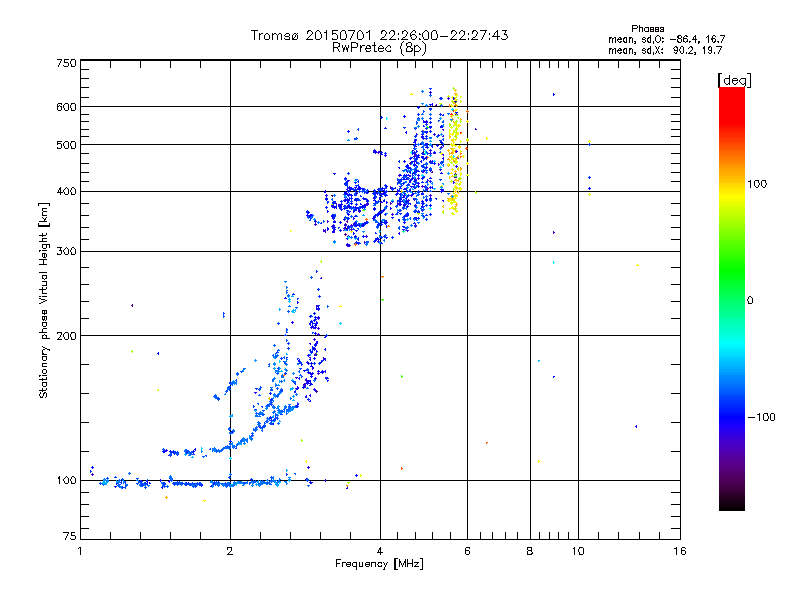Click the y-axis '750' tick label

(x=66, y=63)
